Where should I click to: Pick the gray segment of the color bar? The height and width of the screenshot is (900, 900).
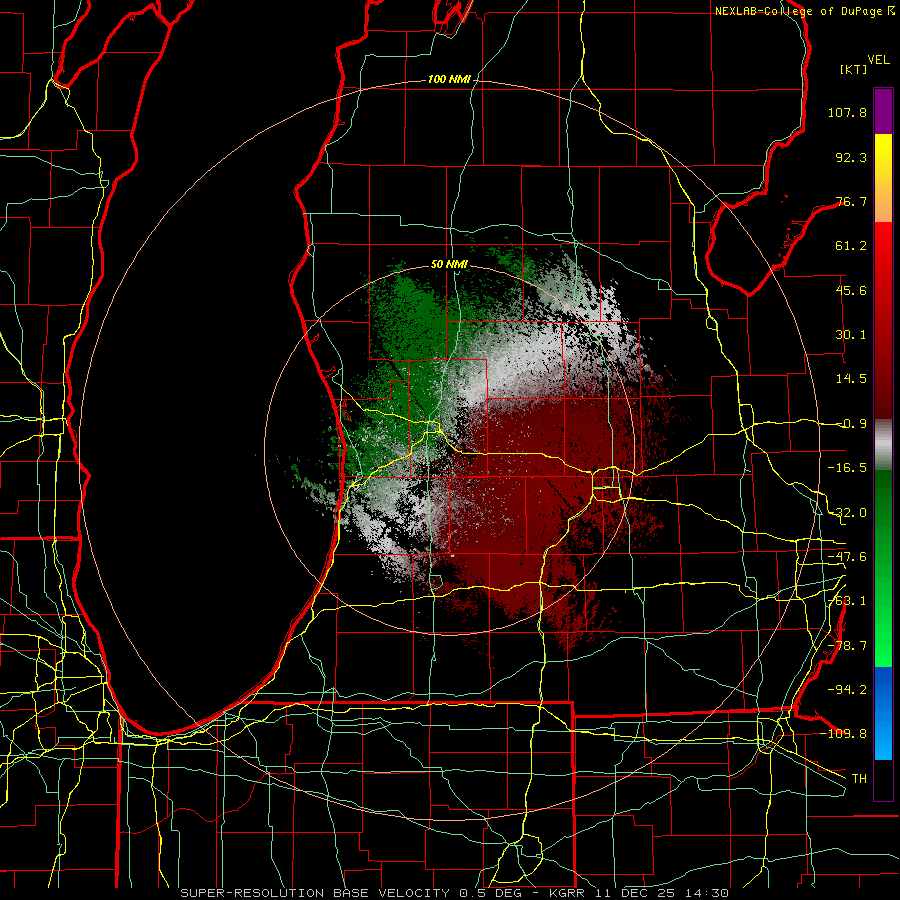point(883,445)
